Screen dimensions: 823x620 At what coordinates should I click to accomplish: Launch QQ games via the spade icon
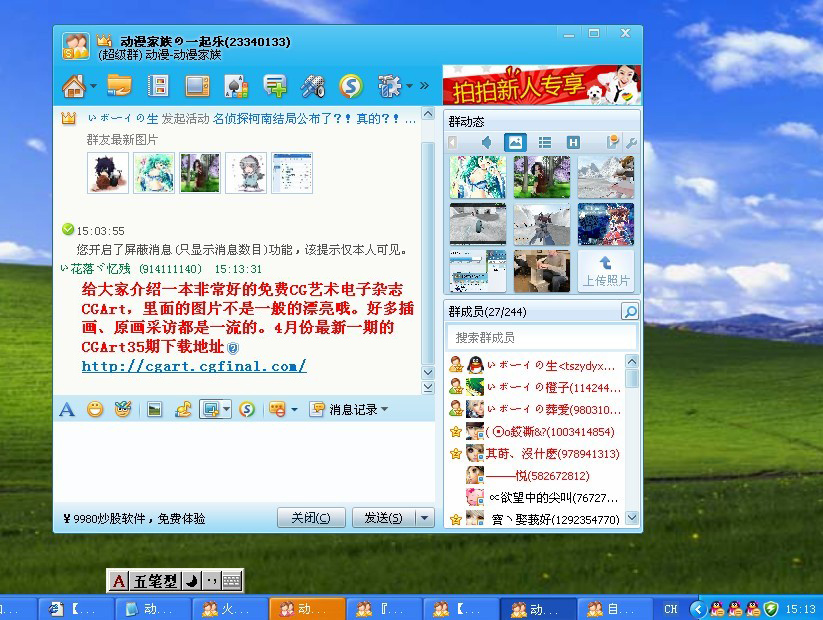[x=235, y=87]
